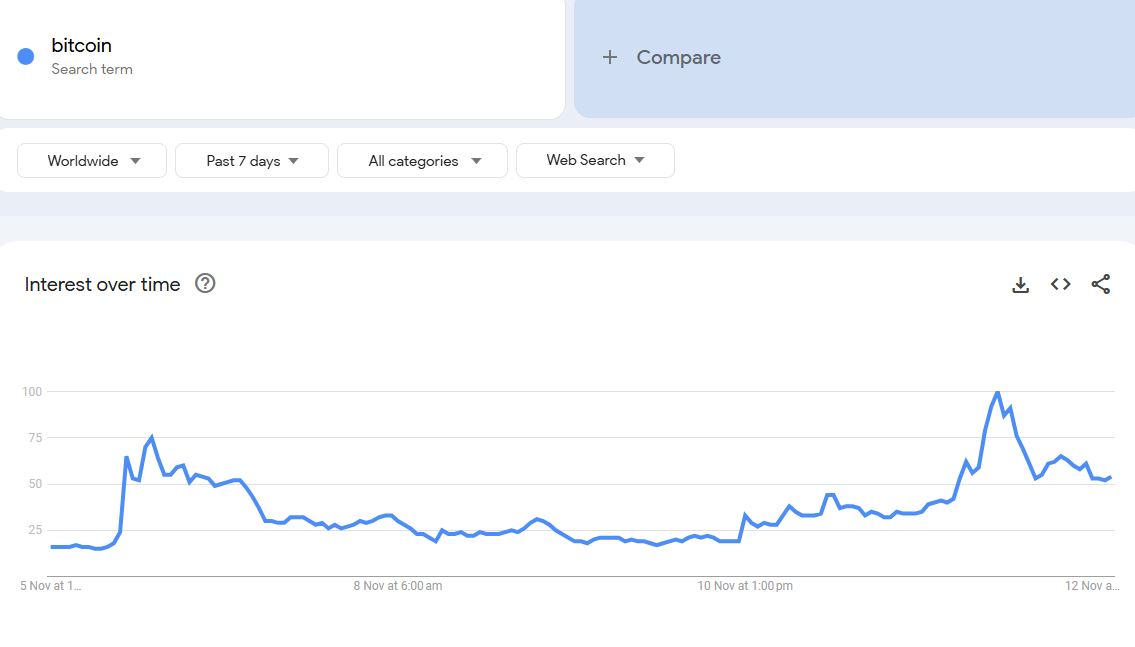
Task: Expand the Web Search type dropdown
Action: click(x=595, y=160)
